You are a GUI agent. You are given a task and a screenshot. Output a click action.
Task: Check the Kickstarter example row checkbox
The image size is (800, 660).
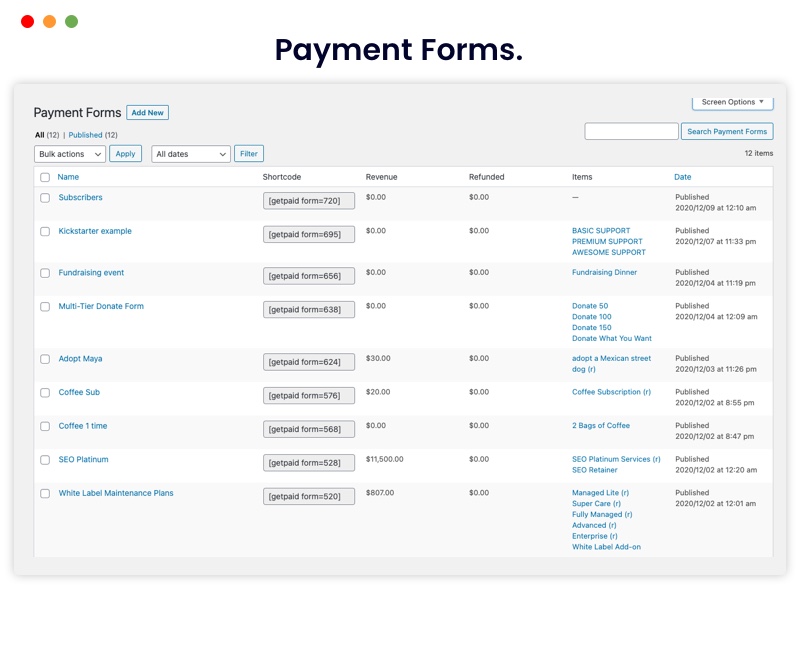[45, 232]
